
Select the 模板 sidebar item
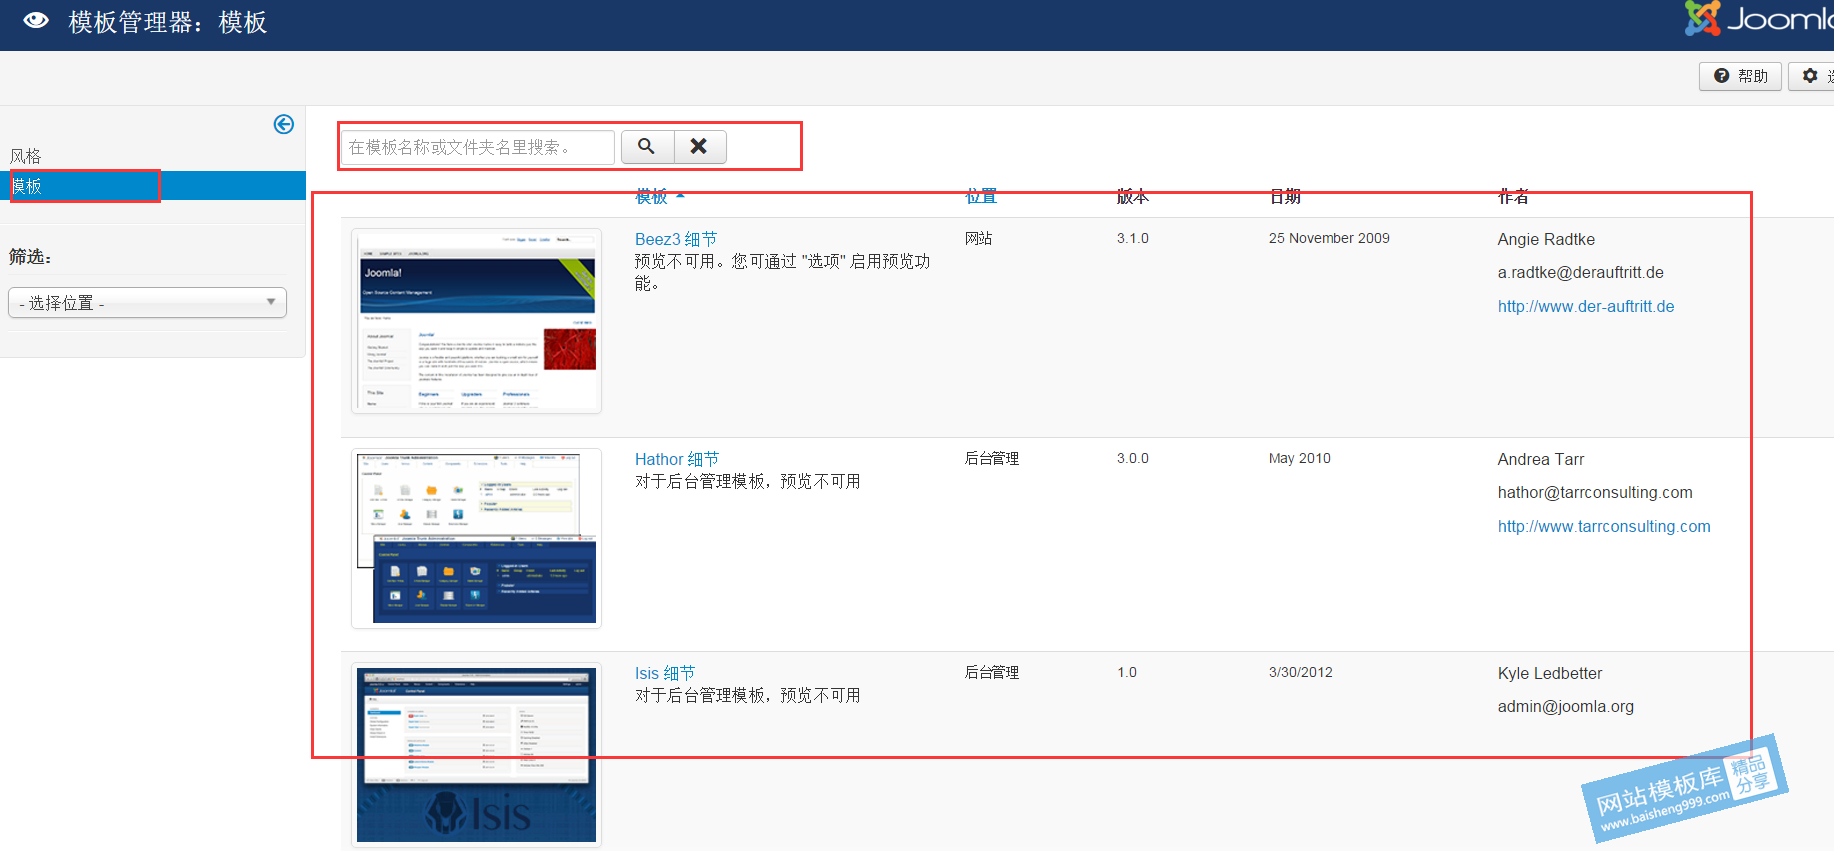[x=153, y=186]
